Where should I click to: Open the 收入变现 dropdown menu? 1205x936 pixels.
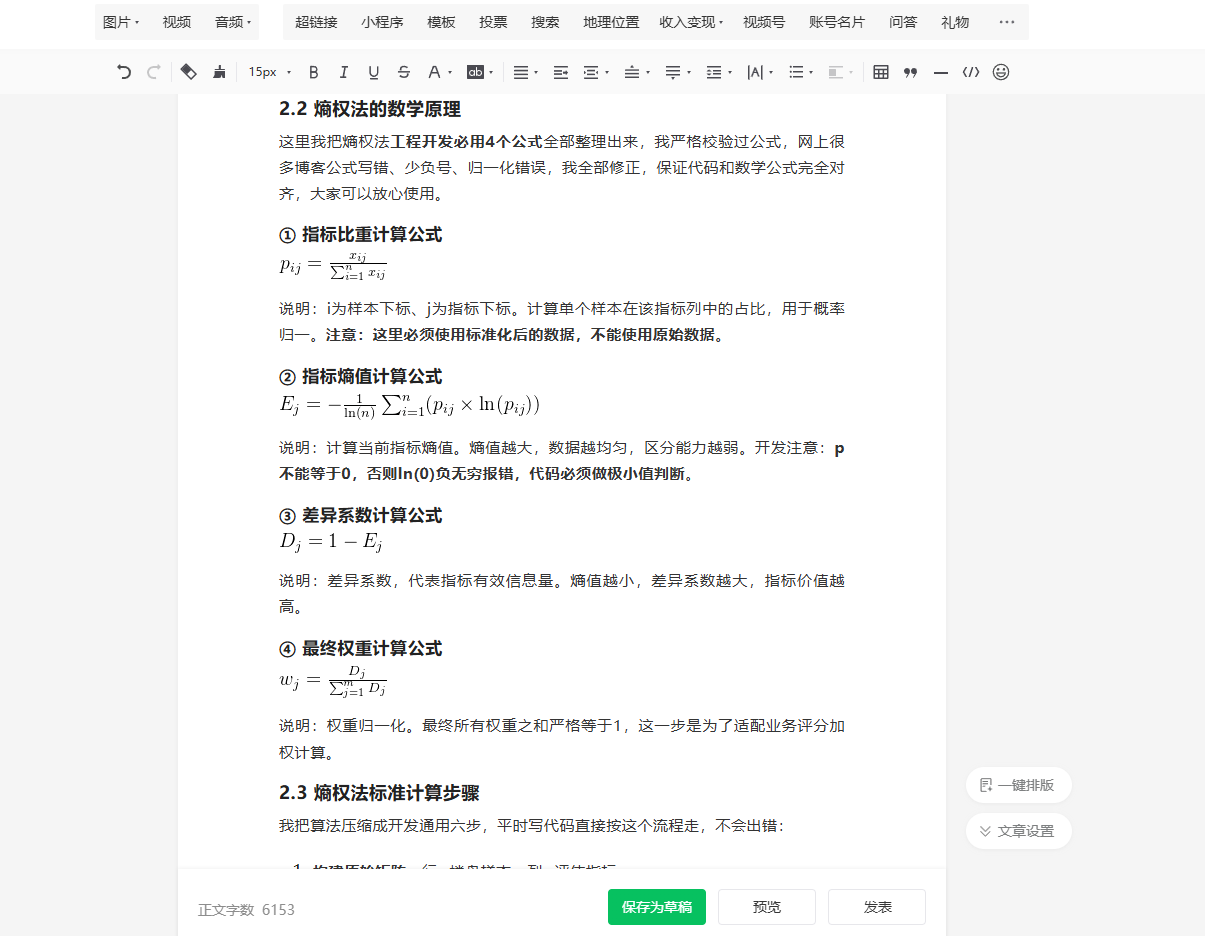[691, 22]
